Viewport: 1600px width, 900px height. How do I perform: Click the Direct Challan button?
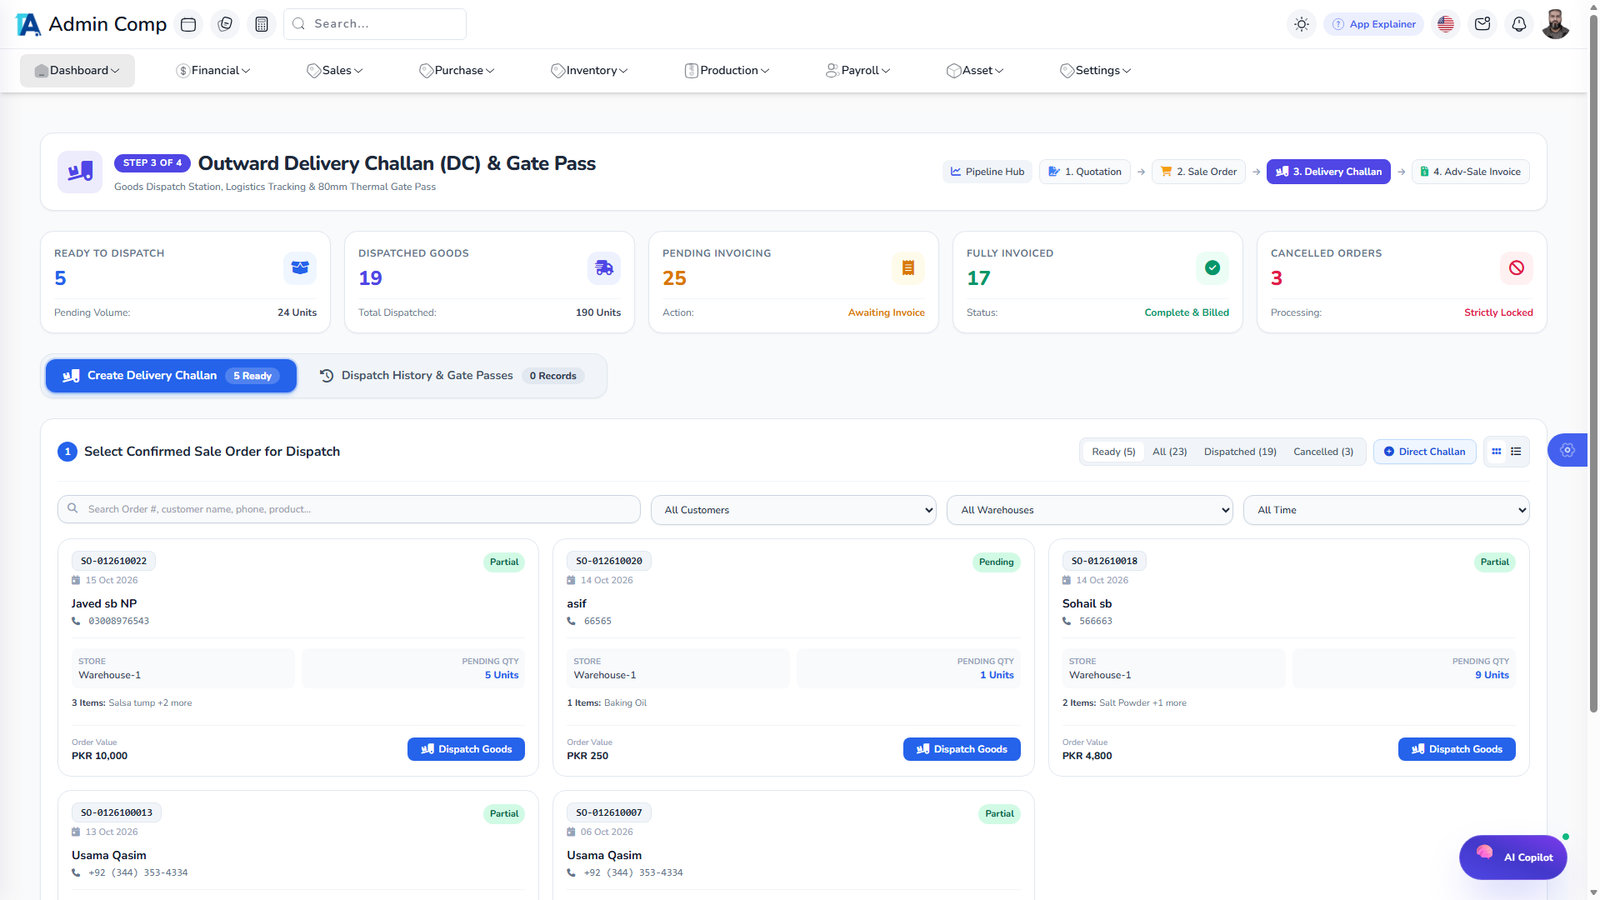(1425, 452)
